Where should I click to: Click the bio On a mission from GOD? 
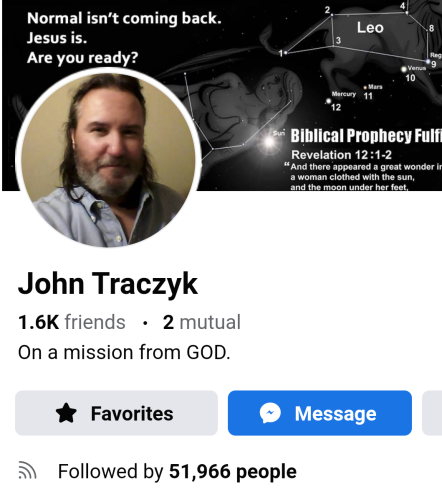tap(124, 352)
